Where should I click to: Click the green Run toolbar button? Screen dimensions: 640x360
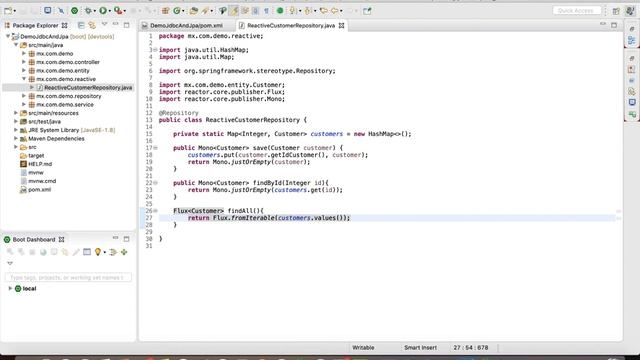[x=103, y=11]
